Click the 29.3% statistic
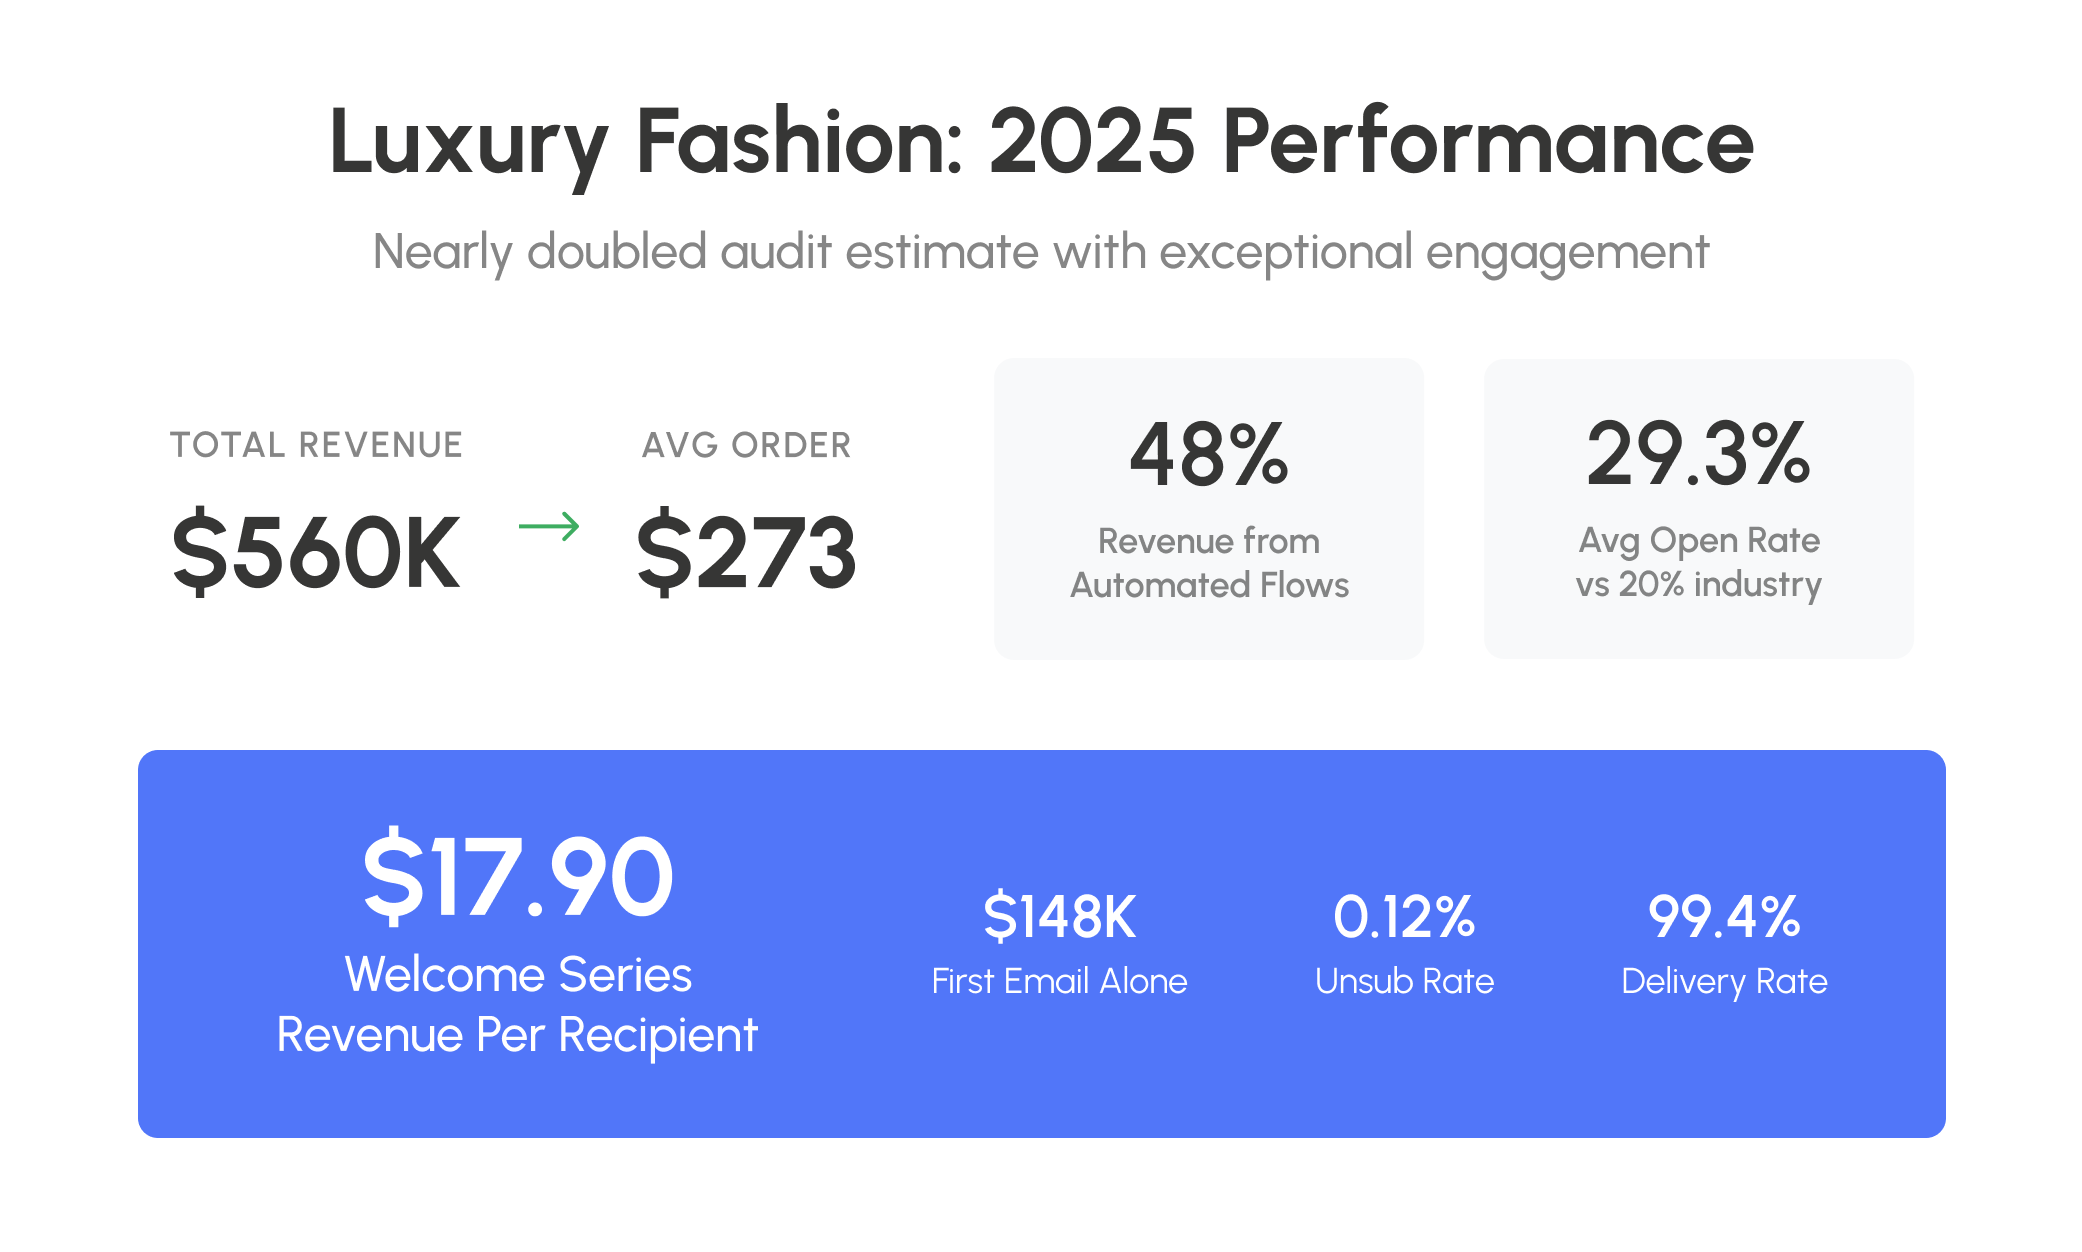The image size is (2082, 1252). (1698, 455)
